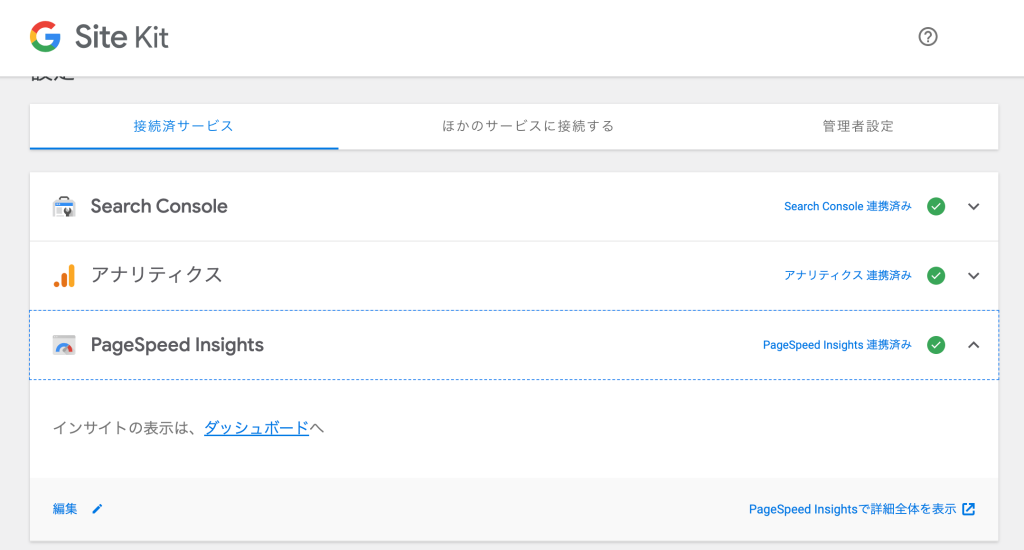Expand the Search Console section chevron

[974, 206]
